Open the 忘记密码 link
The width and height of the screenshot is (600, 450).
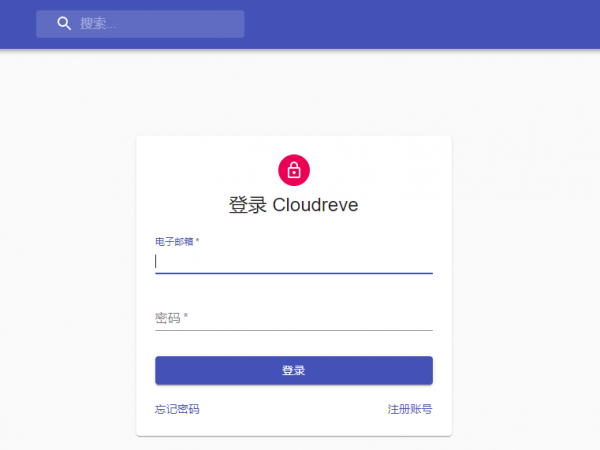point(177,409)
